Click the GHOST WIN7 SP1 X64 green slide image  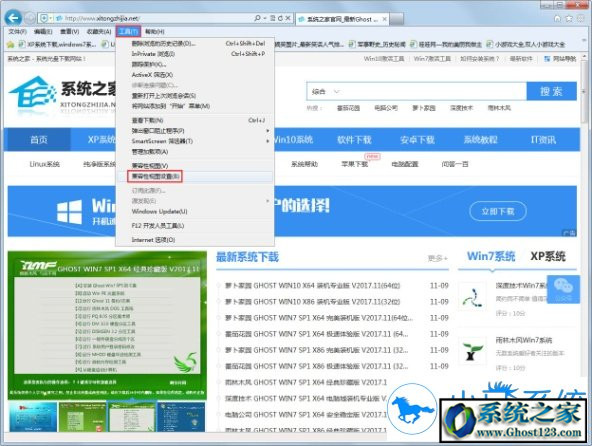coord(107,325)
